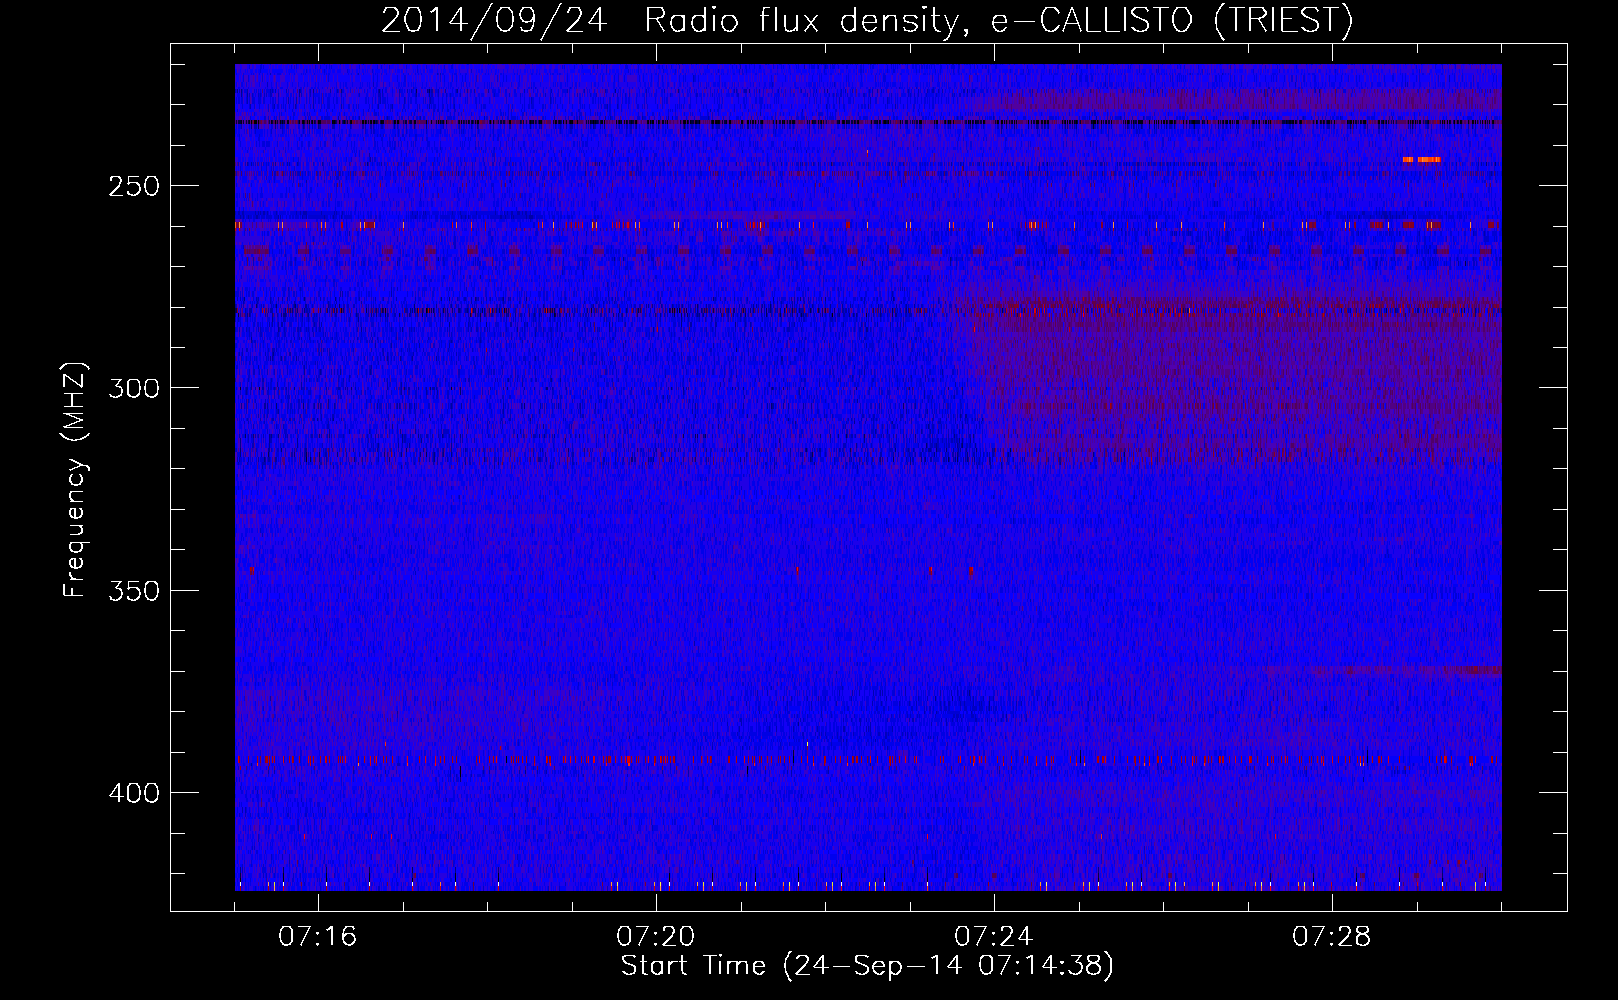This screenshot has width=1618, height=1000.
Task: Click the "Frequency (MHZ)" axis label
Action: click(75, 479)
